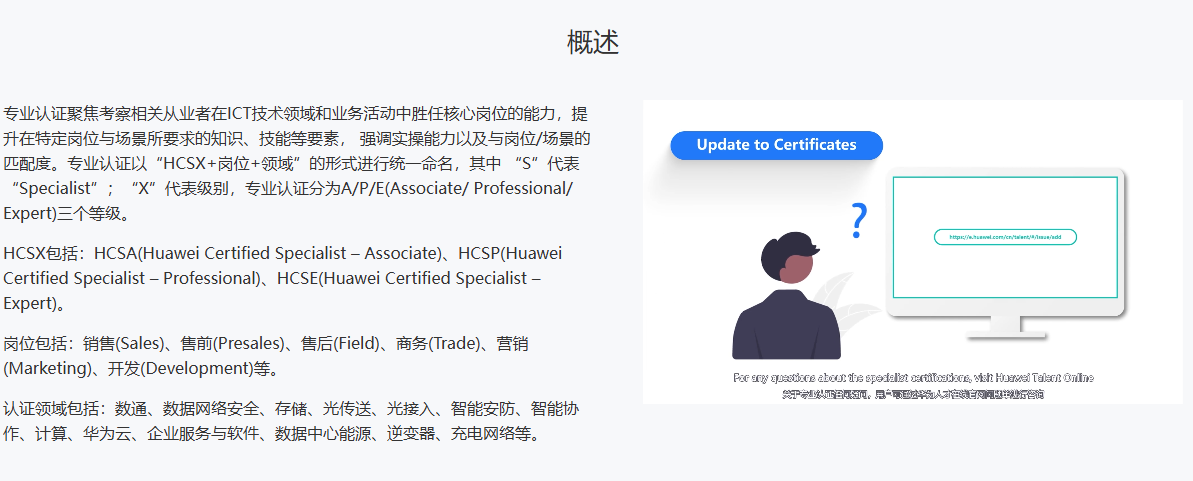Click the huawei.com talent URL field
Screen dimensions: 1193x481
point(1005,237)
